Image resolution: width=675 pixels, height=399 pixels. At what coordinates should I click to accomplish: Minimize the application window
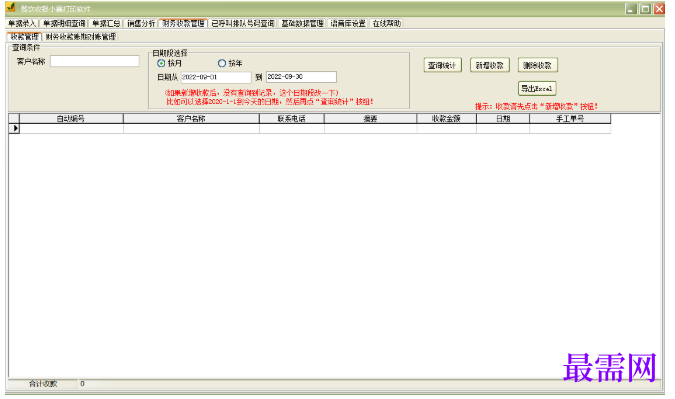tap(631, 9)
